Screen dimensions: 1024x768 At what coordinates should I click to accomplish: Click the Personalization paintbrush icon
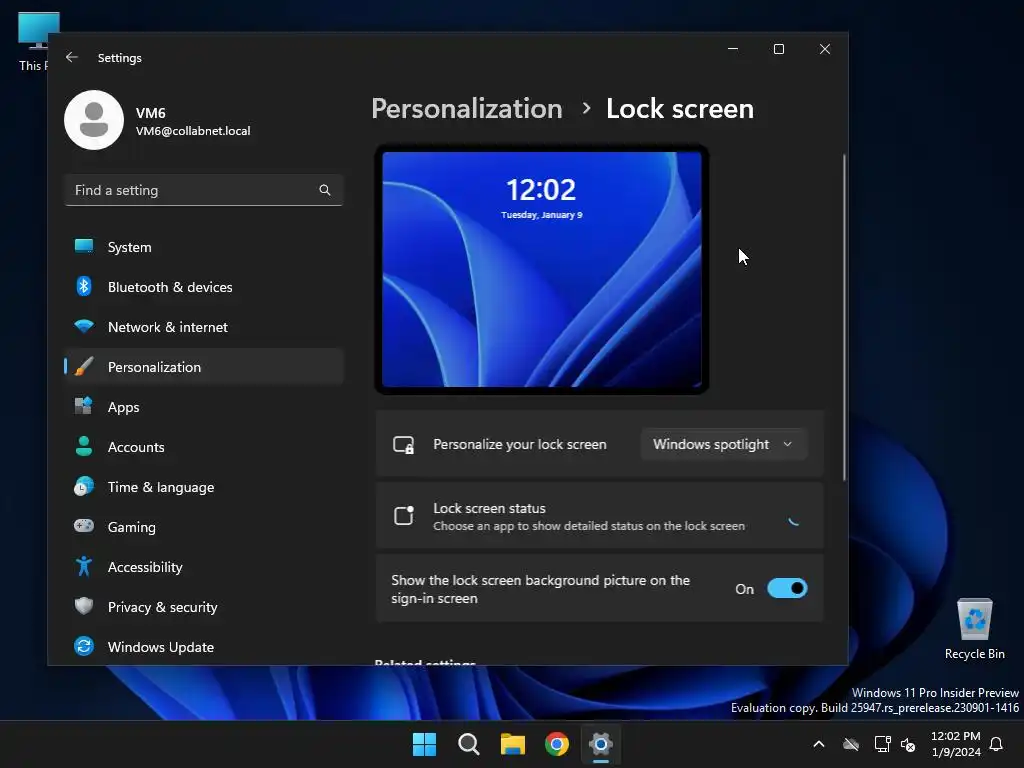click(84, 366)
